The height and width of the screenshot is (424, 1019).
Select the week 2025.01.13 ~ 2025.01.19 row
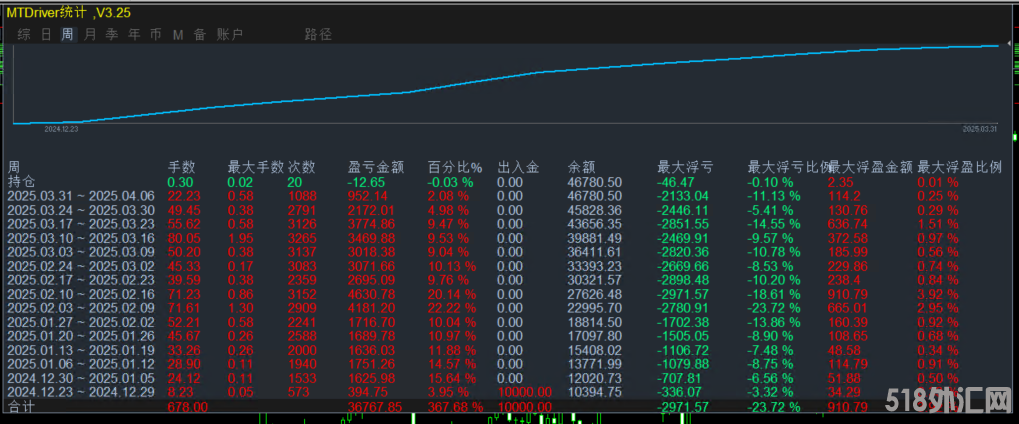(x=509, y=351)
